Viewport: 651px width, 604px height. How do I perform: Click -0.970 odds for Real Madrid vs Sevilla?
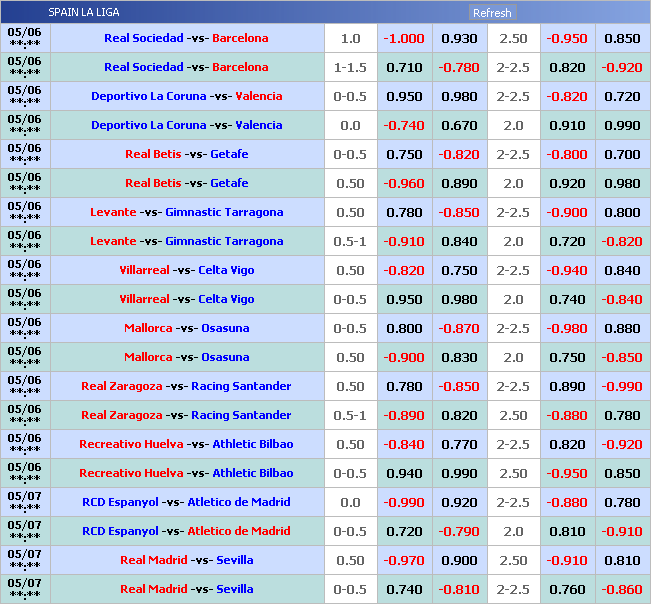pos(404,561)
